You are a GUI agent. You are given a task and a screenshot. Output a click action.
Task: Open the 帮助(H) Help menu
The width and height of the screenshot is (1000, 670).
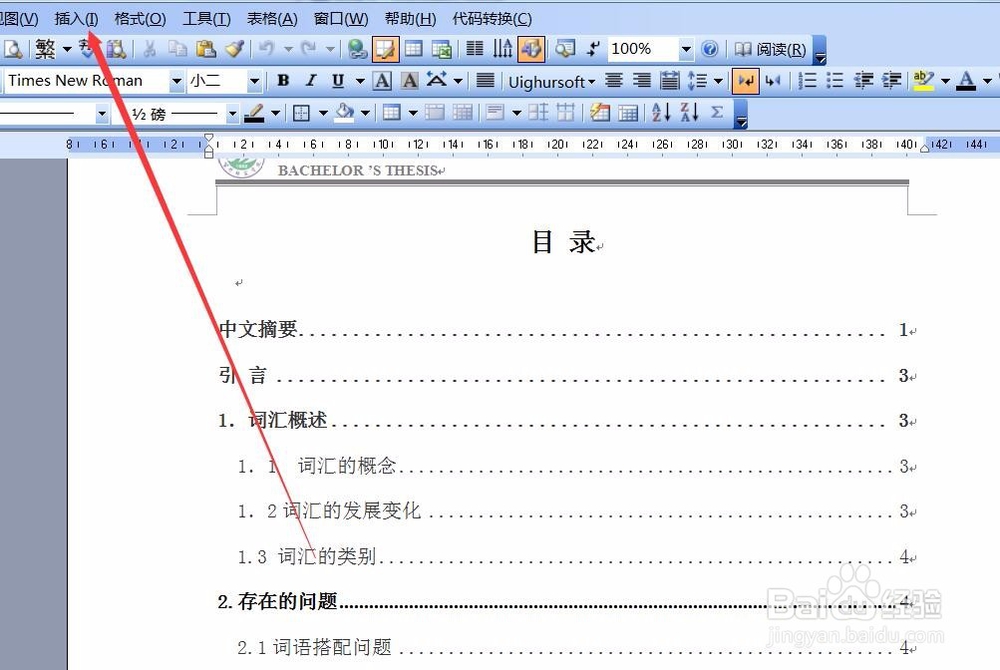(x=410, y=18)
